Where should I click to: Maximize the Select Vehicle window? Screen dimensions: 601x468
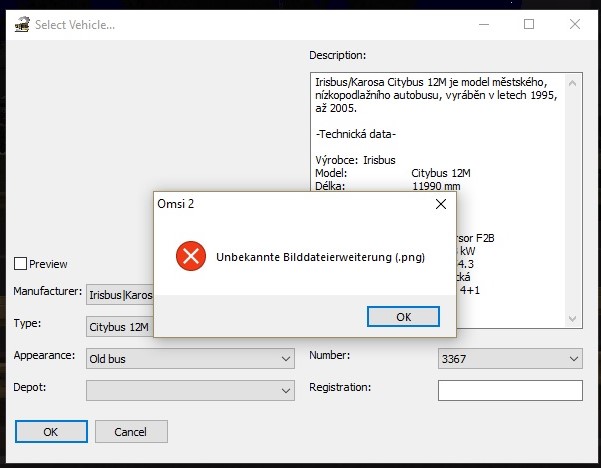(529, 24)
